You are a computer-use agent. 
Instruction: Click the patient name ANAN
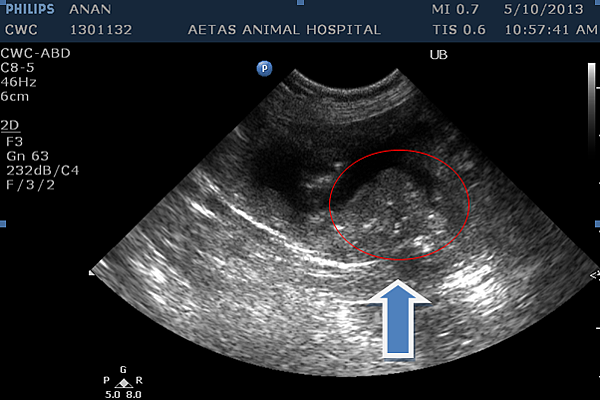(90, 9)
